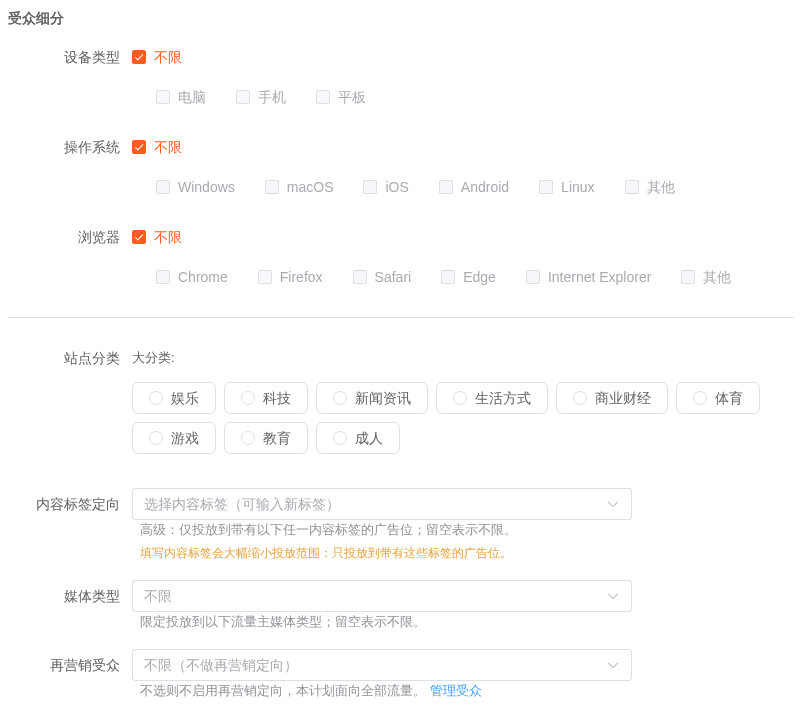
Task: Check 其他 under 浏览器
Action: [x=688, y=277]
